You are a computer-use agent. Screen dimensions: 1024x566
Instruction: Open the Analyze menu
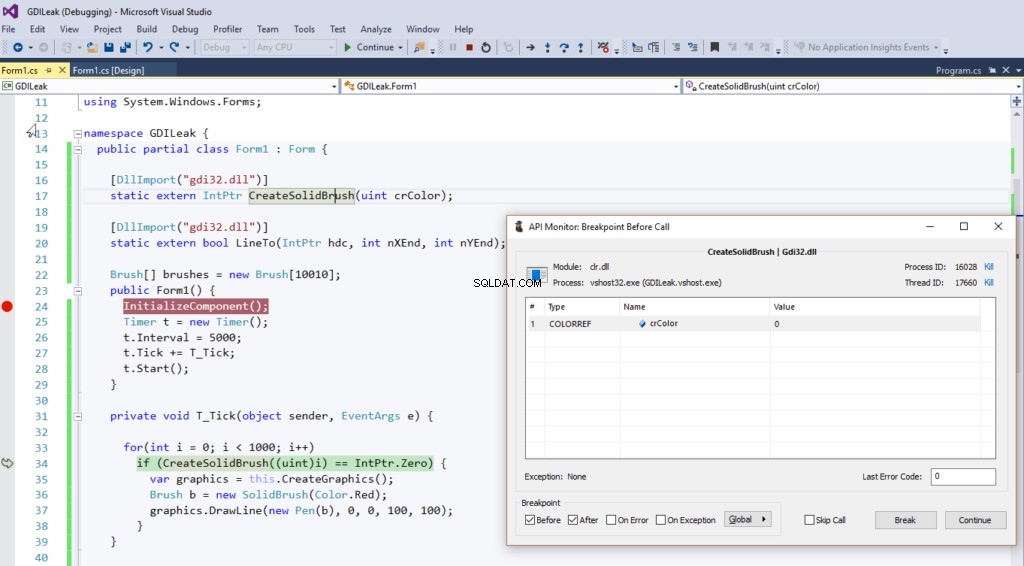tap(376, 29)
